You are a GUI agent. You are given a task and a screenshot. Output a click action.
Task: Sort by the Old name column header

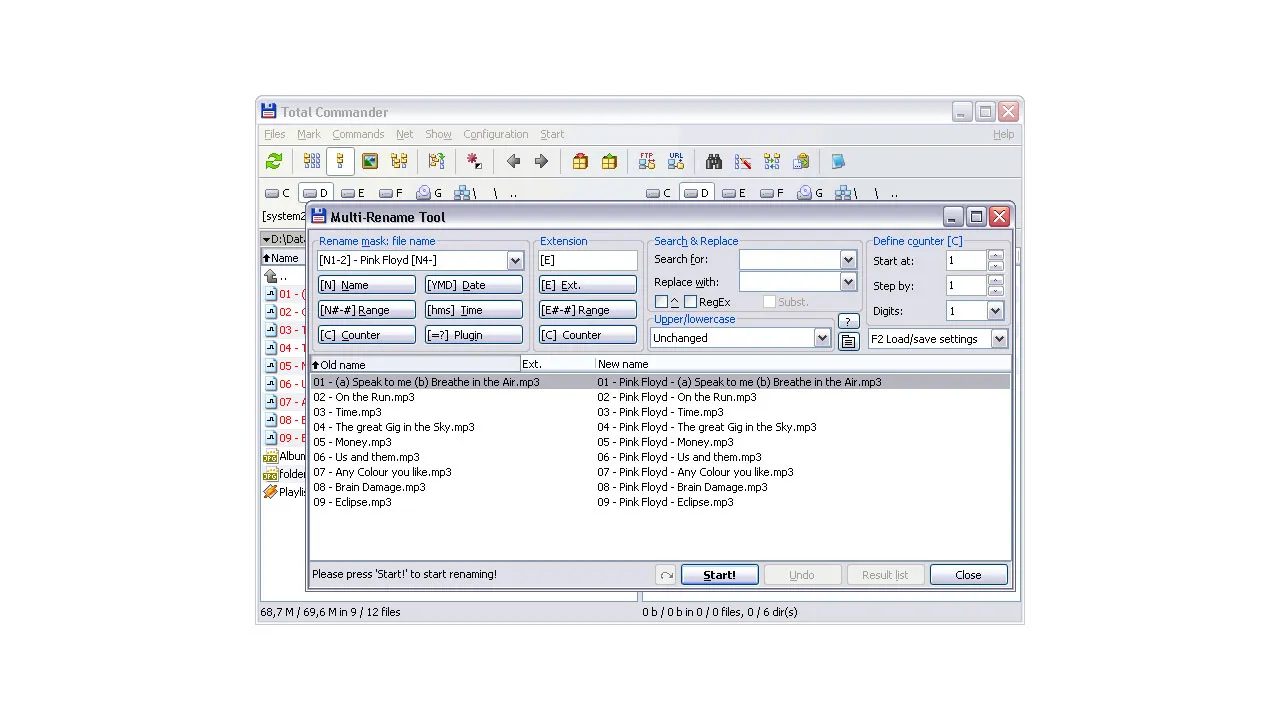point(415,365)
